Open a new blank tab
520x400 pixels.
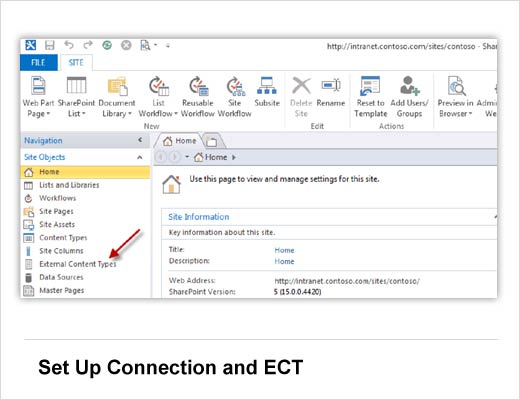click(x=212, y=142)
